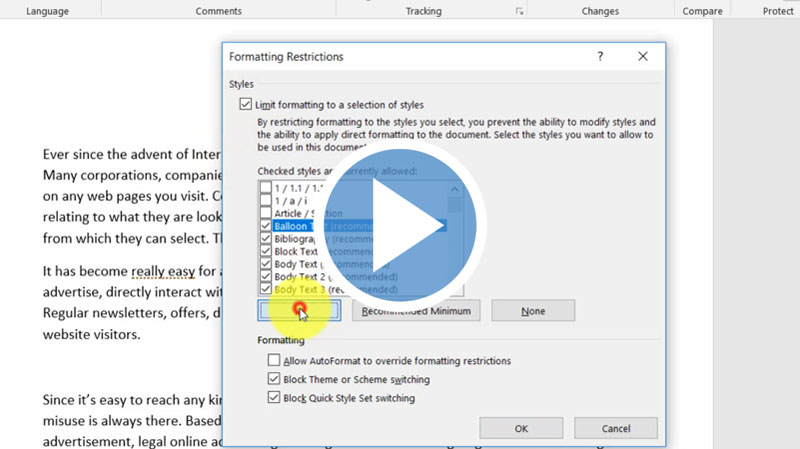Image resolution: width=800 pixels, height=449 pixels.
Task: Uncheck the Body Text 3 style checkbox
Action: [x=265, y=289]
